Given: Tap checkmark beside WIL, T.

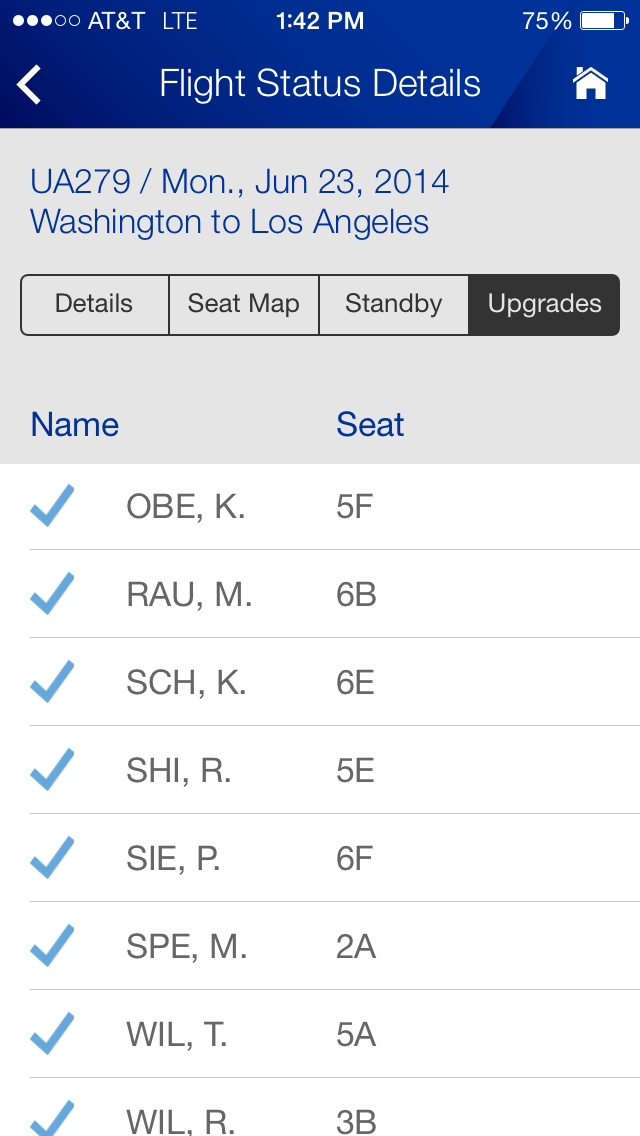Looking at the screenshot, I should tap(52, 1034).
